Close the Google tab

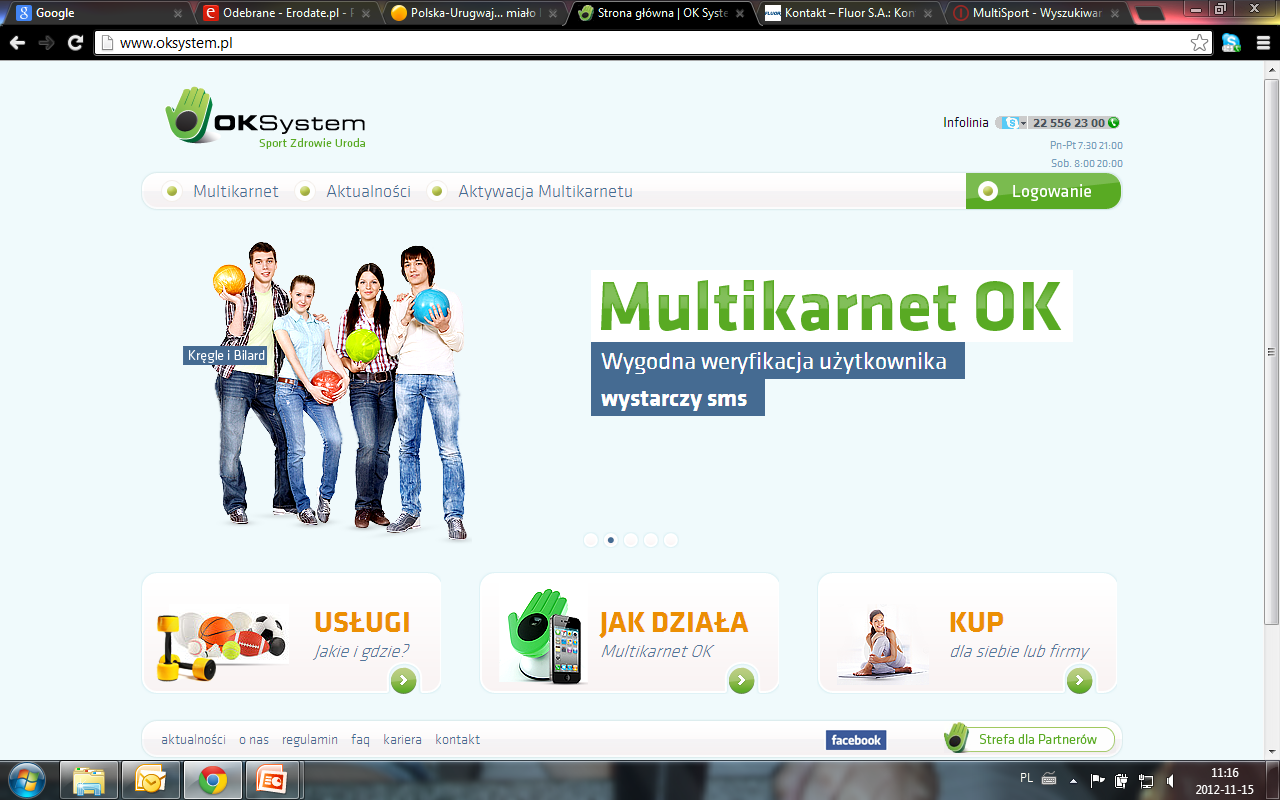[x=178, y=14]
